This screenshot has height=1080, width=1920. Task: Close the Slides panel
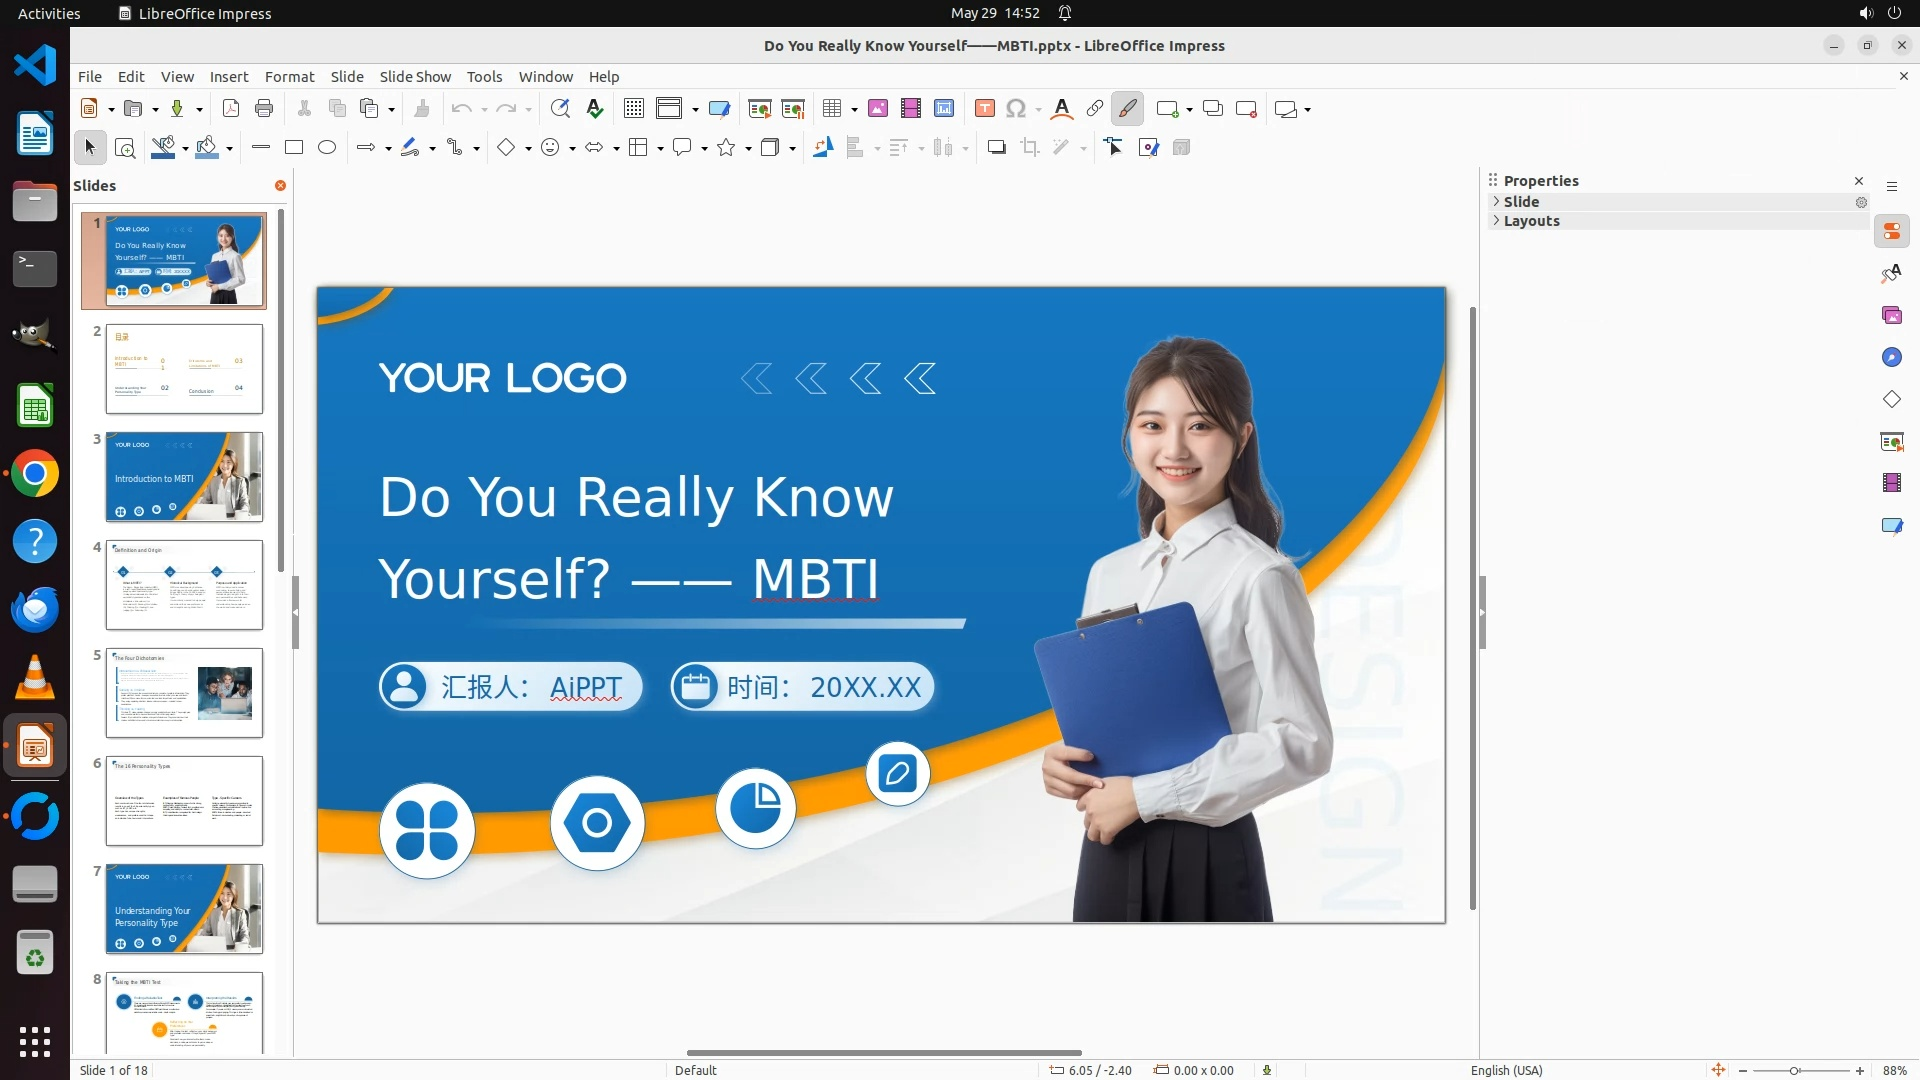[280, 186]
